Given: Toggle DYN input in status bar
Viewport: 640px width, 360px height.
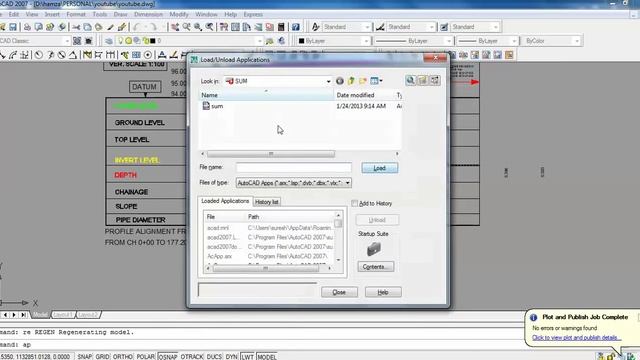Looking at the screenshot, I should click(231, 357).
